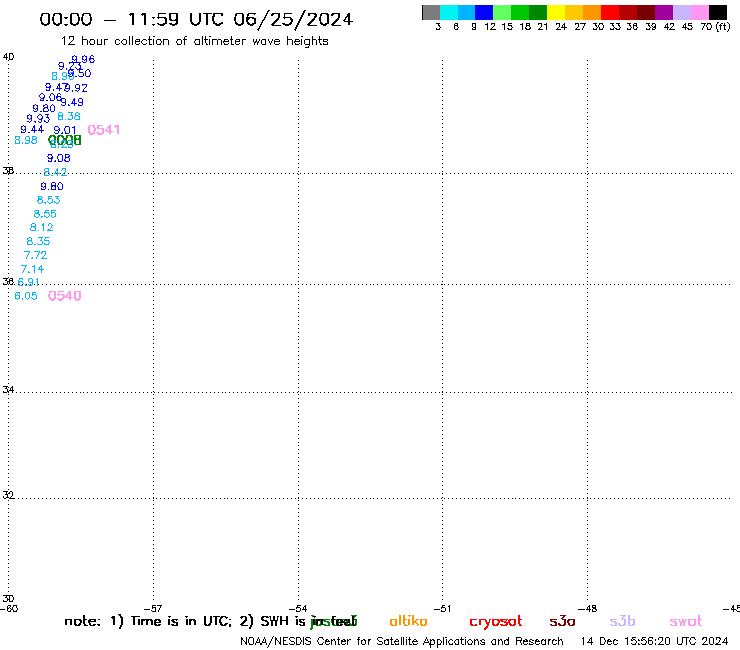Click the date range title '00:00 – 11:59 UTC 06/25/2024'
Screen dimensions: 740x650
coord(196,19)
